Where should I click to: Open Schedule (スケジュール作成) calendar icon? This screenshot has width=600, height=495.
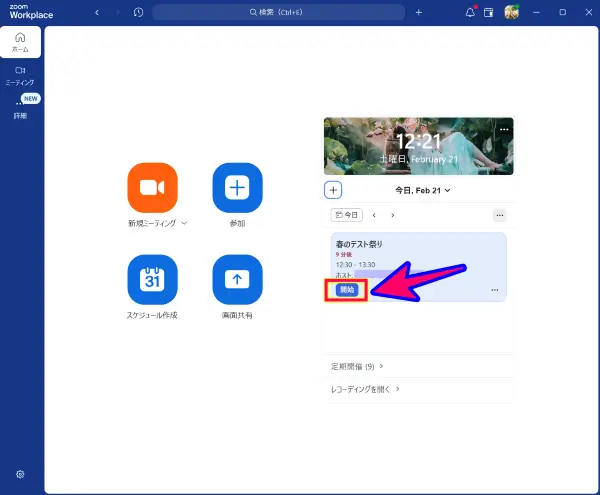152,280
